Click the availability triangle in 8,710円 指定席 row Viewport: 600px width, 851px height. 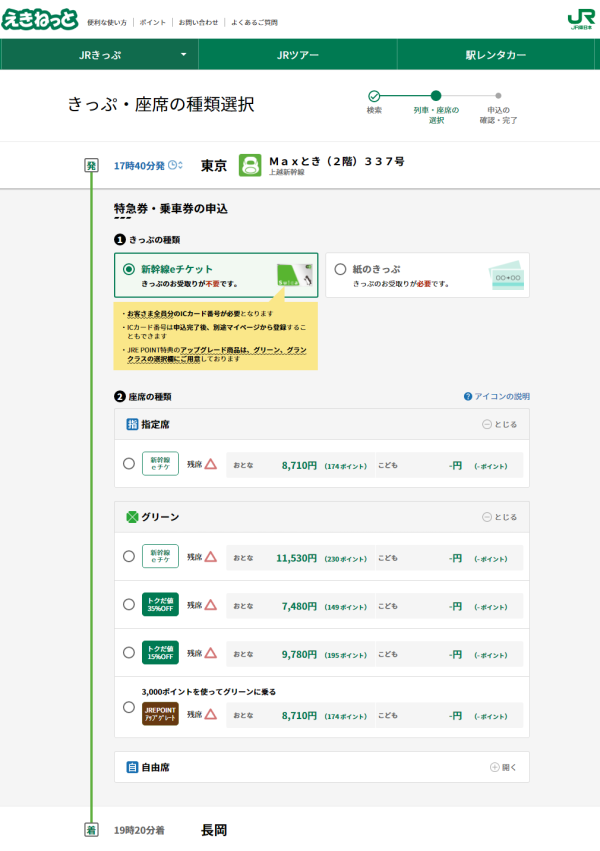coord(211,464)
